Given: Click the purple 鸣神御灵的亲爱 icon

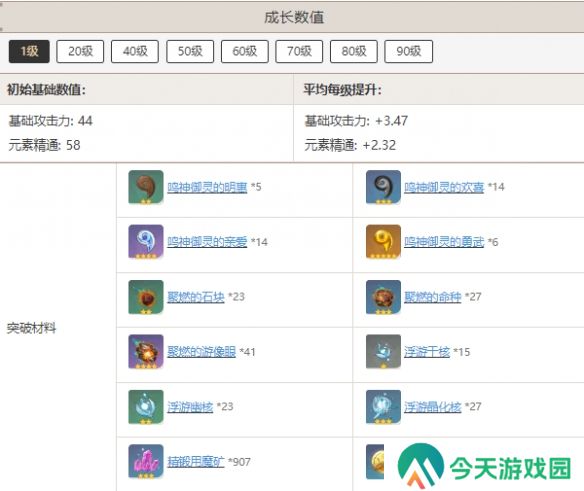Looking at the screenshot, I should click(146, 242).
